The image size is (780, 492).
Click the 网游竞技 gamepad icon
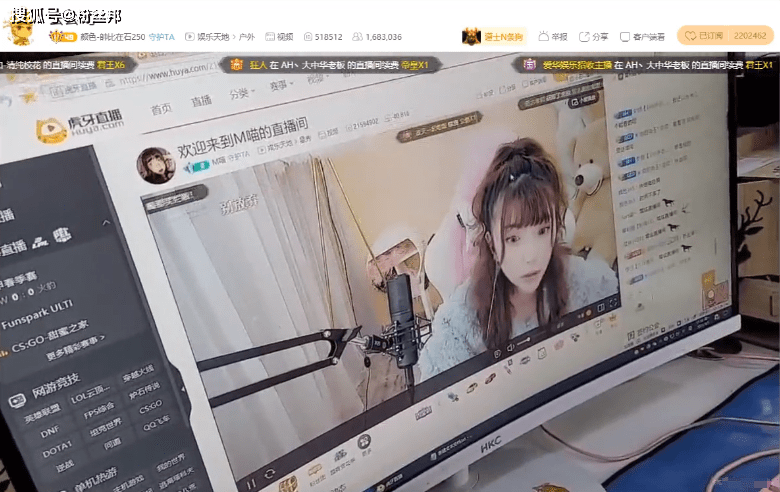click(17, 400)
